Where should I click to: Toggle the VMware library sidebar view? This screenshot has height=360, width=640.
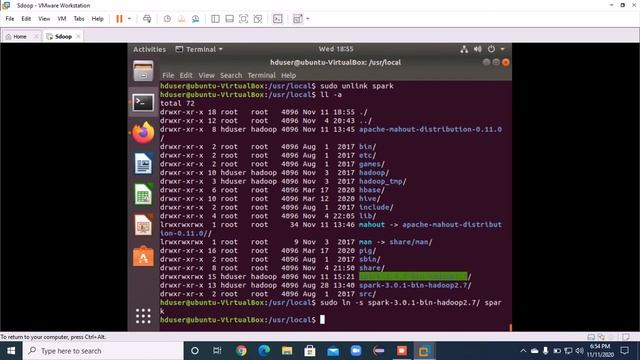216,19
